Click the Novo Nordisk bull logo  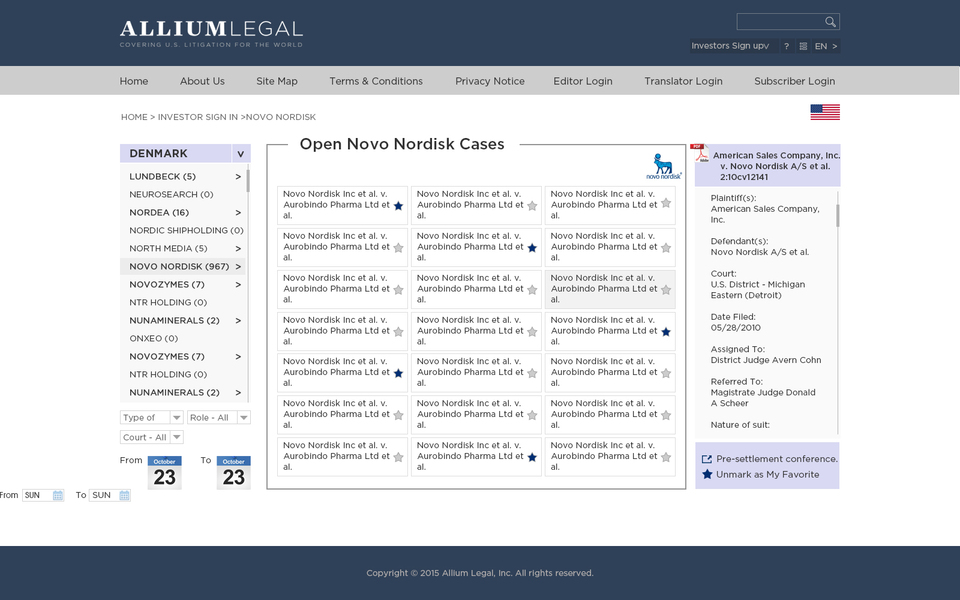pyautogui.click(x=664, y=166)
